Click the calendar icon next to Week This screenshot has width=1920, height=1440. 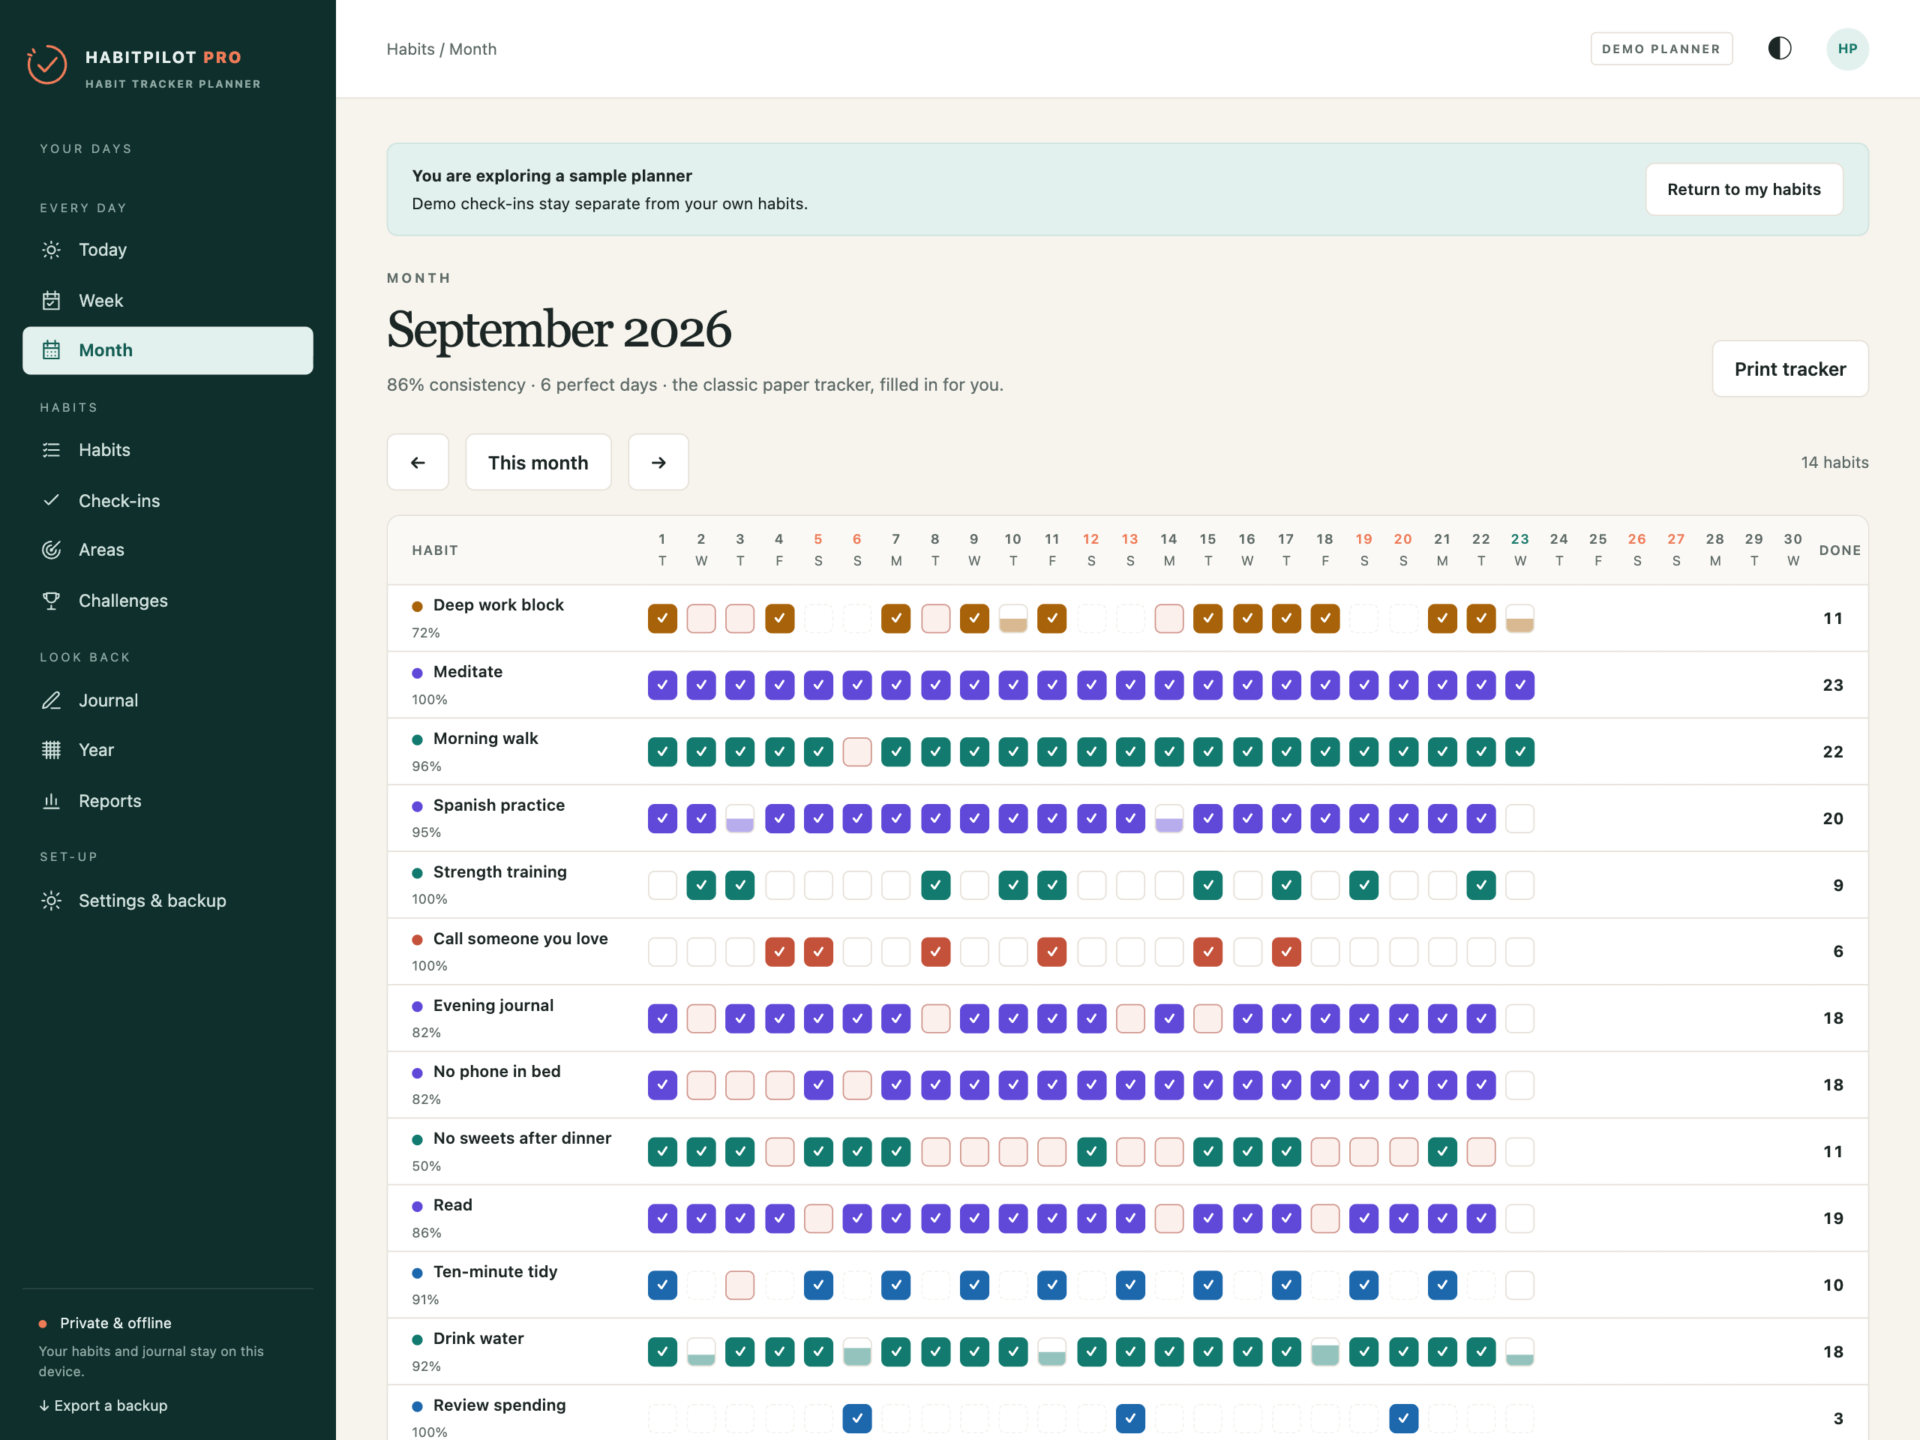coord(51,300)
